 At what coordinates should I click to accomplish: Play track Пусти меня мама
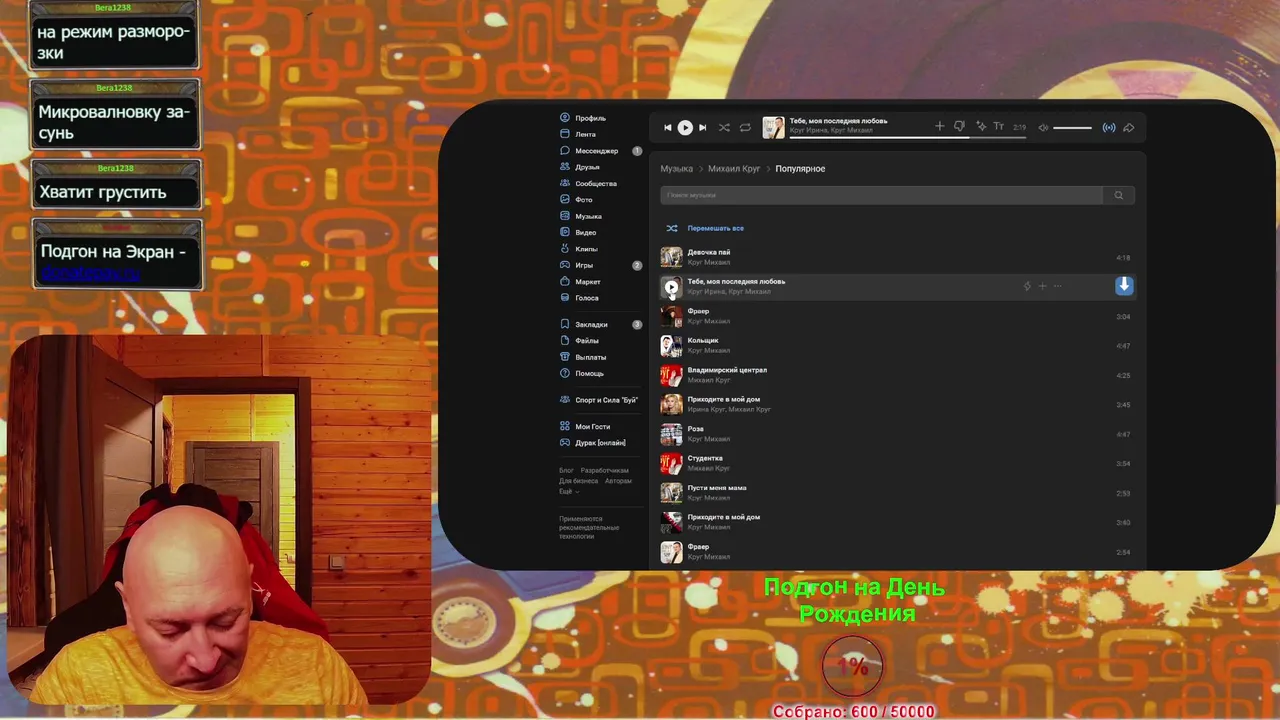tap(897, 493)
